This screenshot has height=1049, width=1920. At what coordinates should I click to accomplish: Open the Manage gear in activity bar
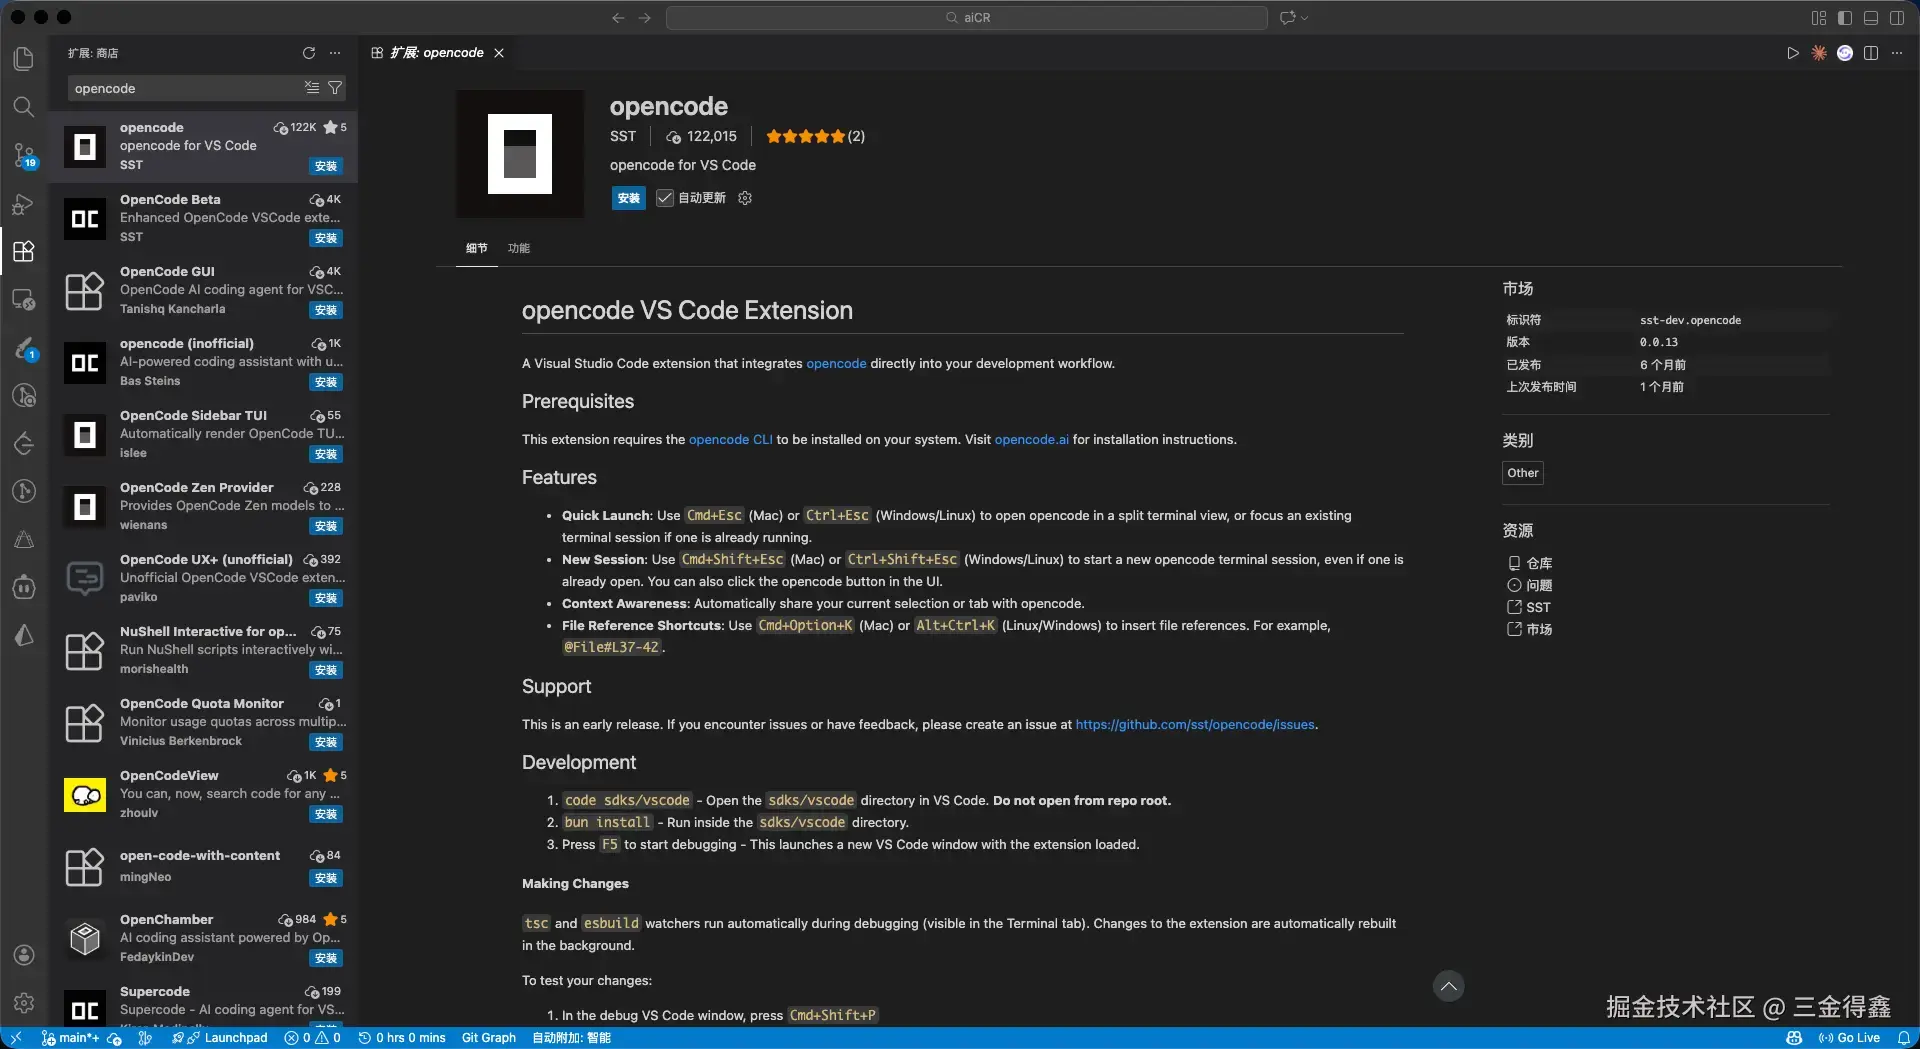coord(24,1003)
